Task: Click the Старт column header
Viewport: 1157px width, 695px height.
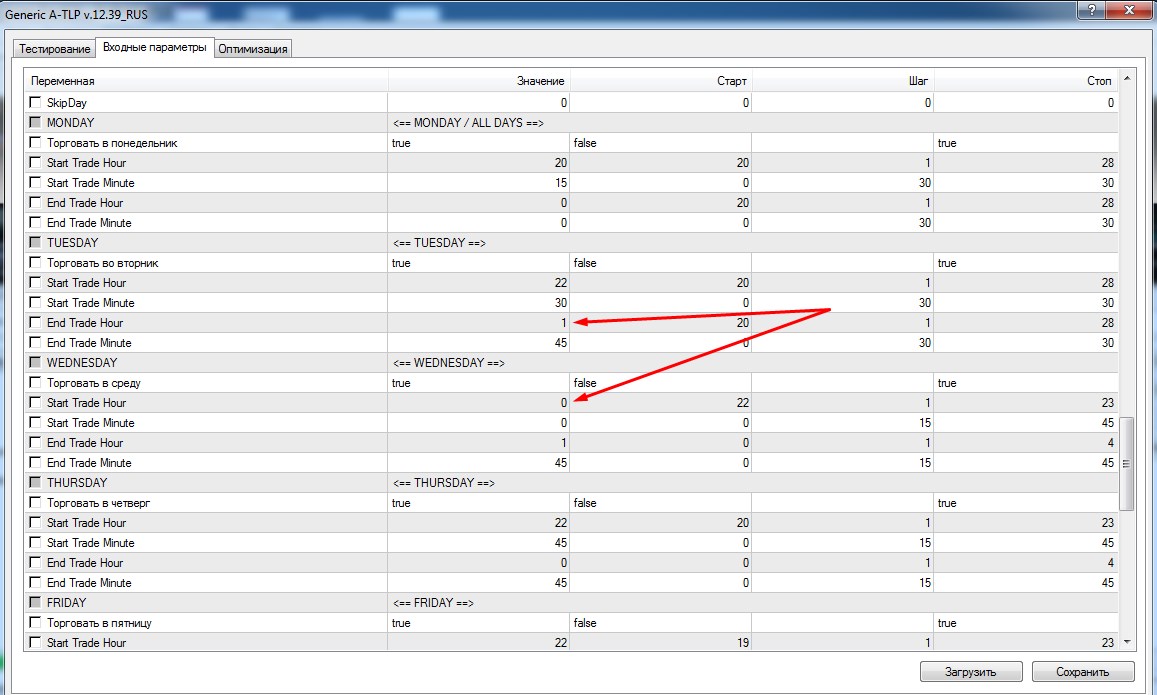Action: [x=661, y=81]
